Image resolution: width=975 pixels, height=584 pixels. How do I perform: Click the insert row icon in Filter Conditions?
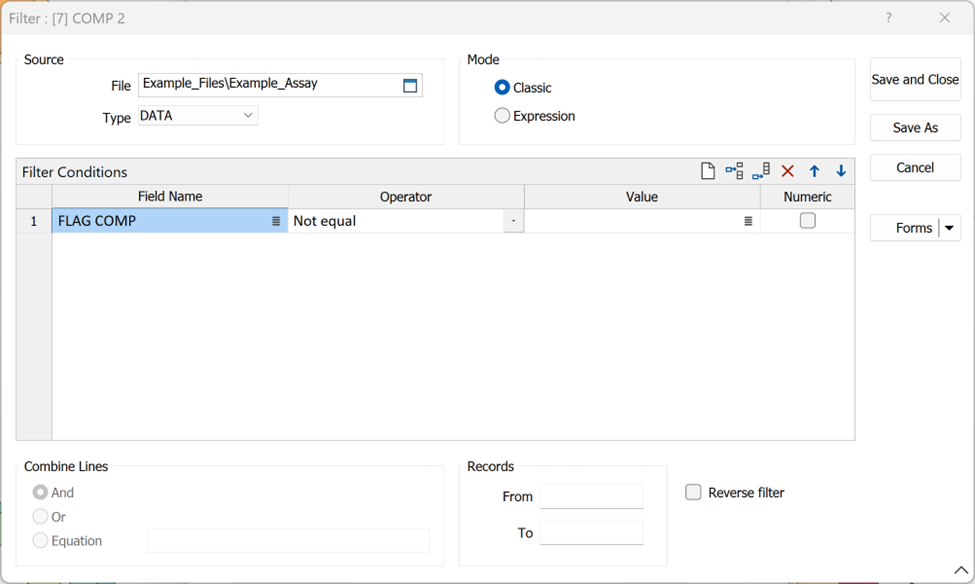tap(734, 172)
